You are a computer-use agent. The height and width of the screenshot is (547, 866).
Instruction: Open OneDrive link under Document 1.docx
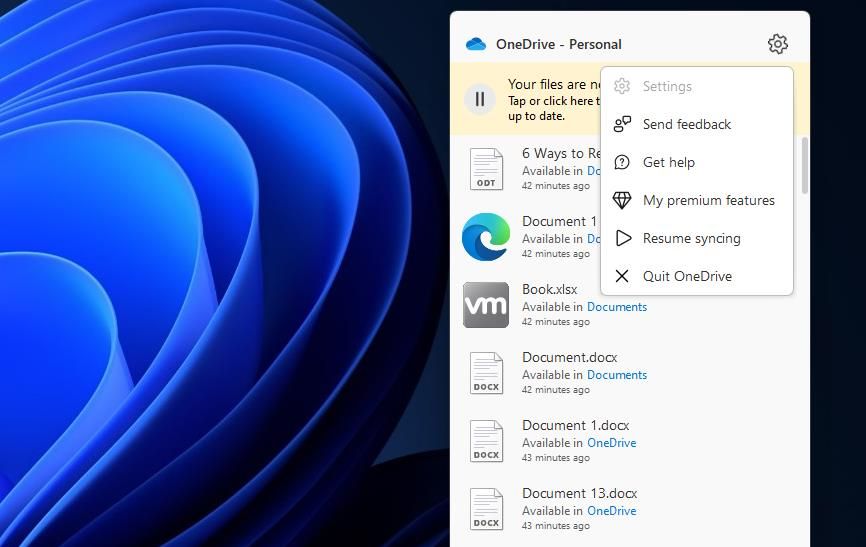click(611, 443)
